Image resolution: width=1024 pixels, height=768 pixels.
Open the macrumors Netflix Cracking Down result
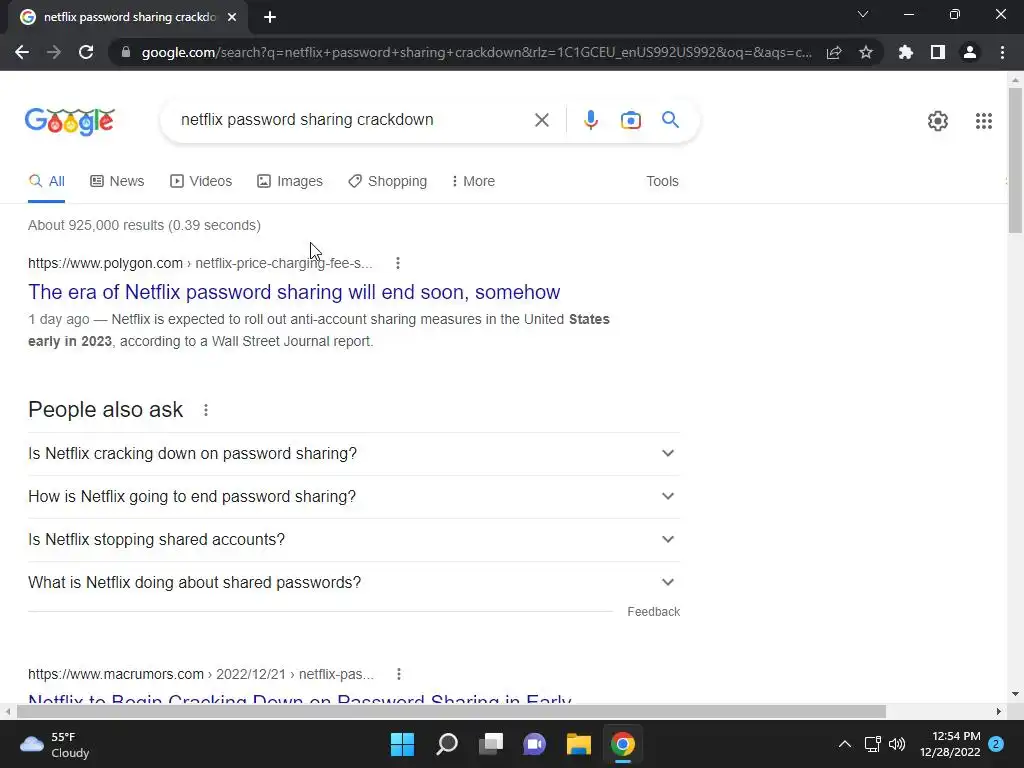click(300, 698)
